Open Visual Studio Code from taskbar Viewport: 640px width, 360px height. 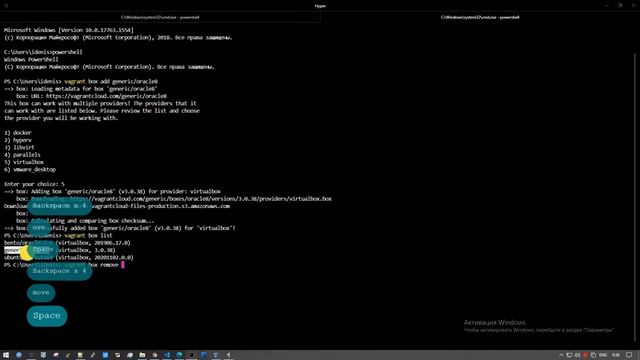pyautogui.click(x=167, y=355)
